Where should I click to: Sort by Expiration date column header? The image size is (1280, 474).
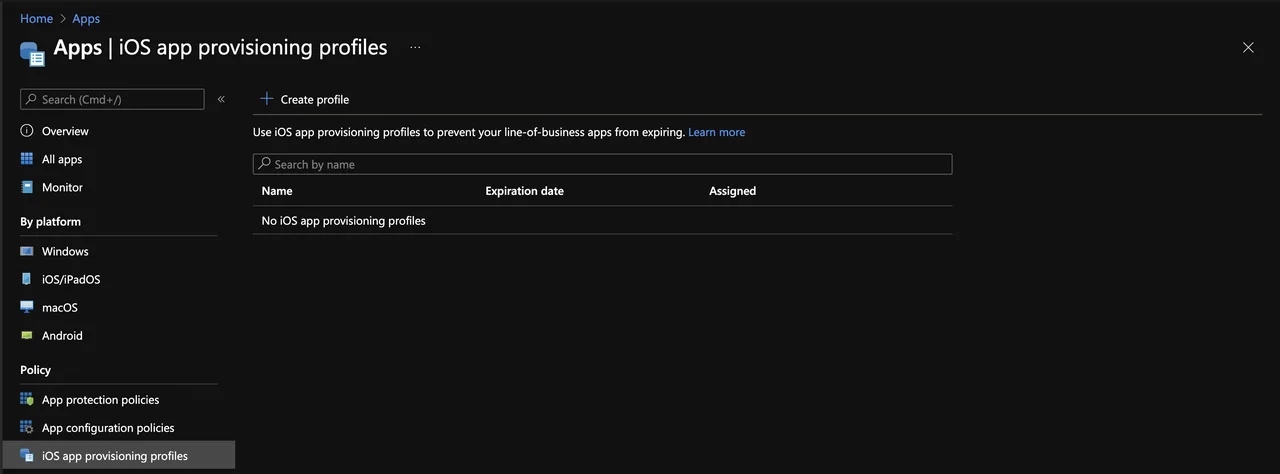(x=524, y=191)
